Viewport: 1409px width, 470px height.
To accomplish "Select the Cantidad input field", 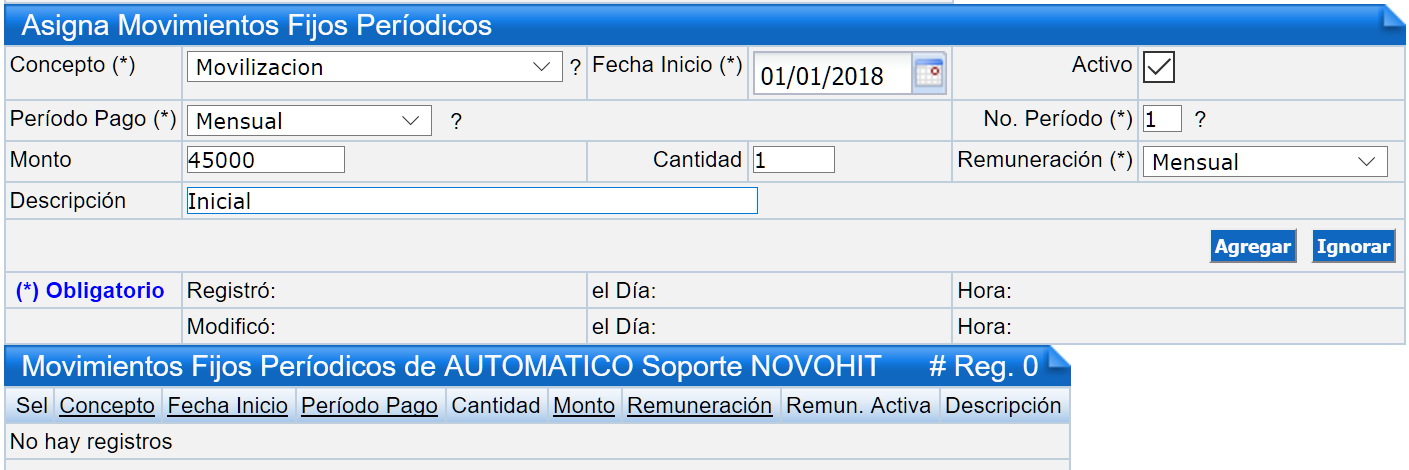I will [794, 160].
